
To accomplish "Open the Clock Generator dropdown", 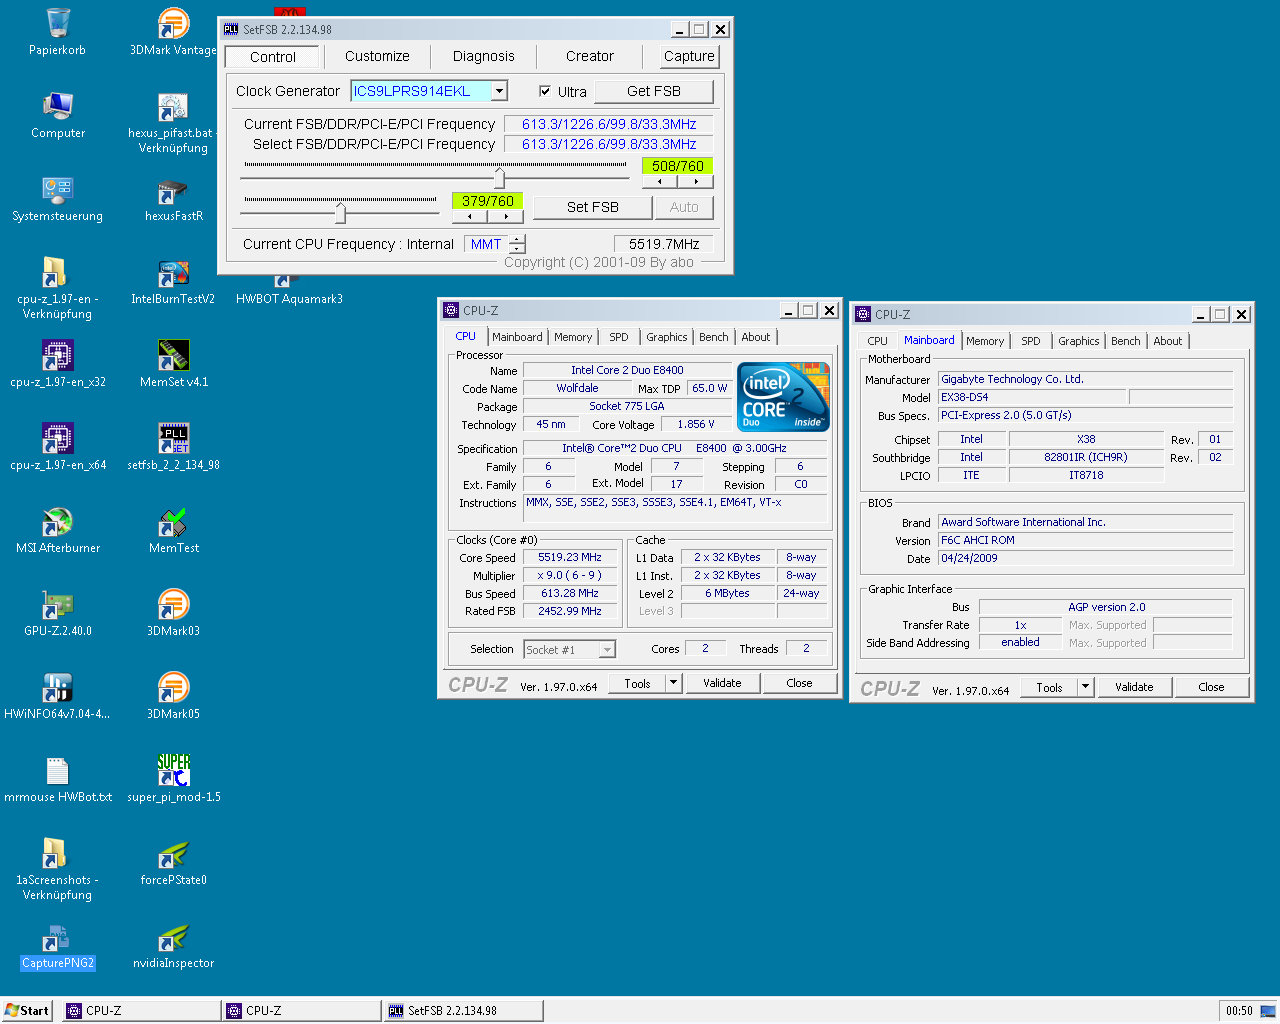I will 499,91.
